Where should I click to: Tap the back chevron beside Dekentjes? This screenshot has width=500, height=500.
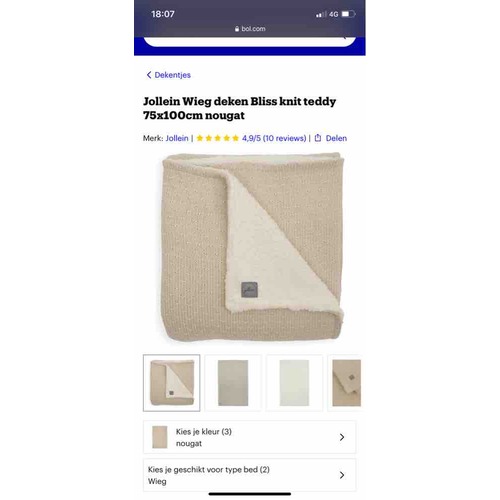[x=149, y=75]
